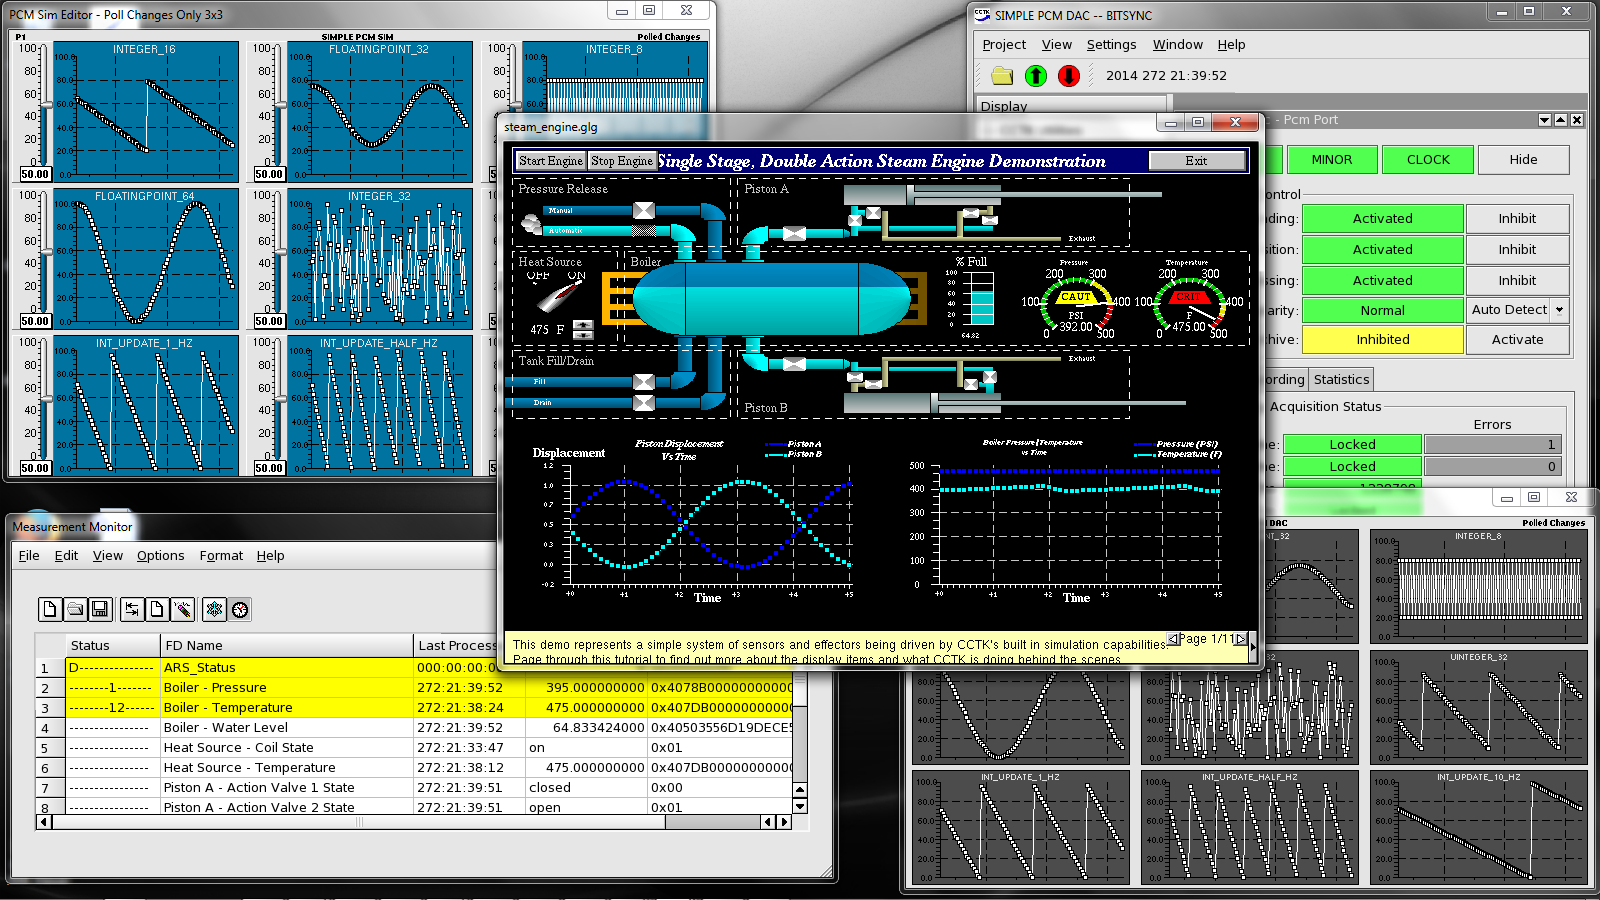Open project with the yellow folder icon
Viewport: 1600px width, 900px height.
click(x=1002, y=76)
